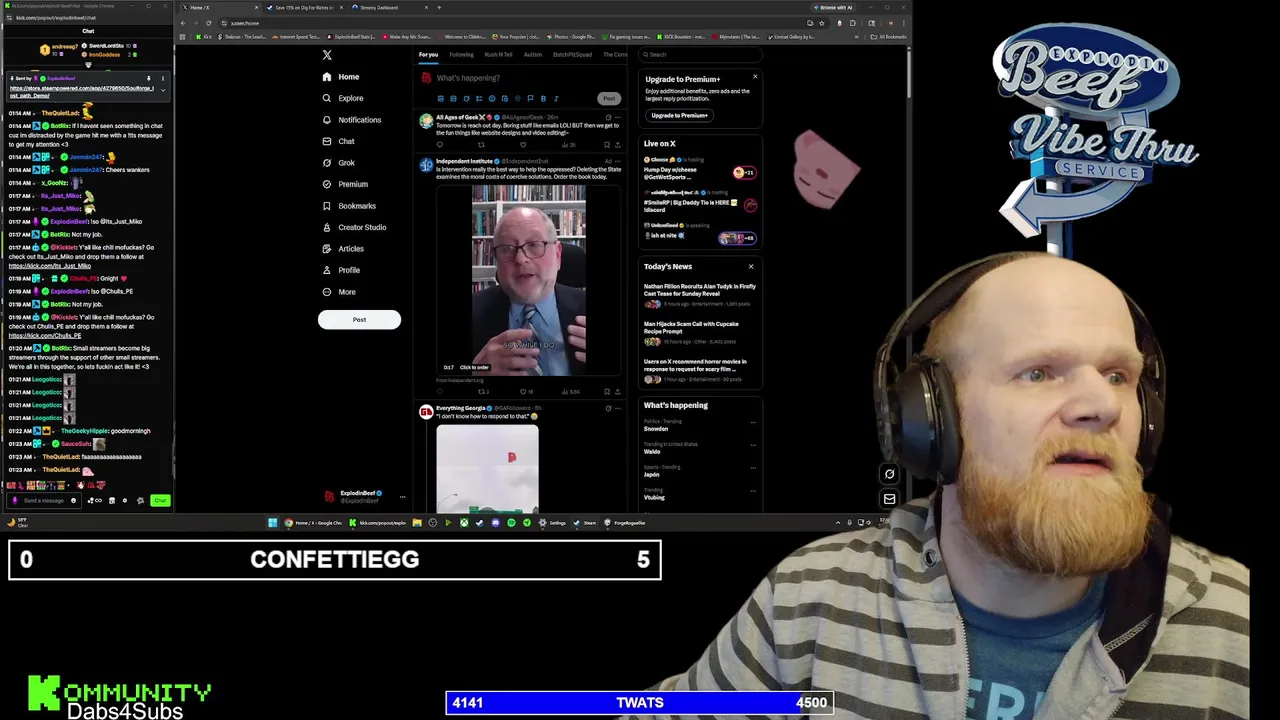Open more options on Independent Institute ad
Image resolution: width=1280 pixels, height=720 pixels.
[618, 161]
